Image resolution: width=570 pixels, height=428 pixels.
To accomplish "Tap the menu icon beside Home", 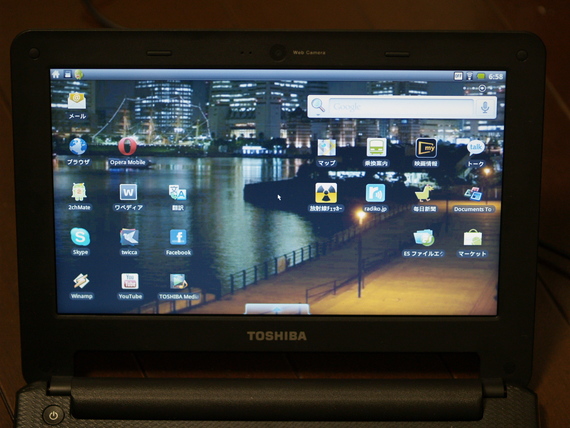I will coord(67,75).
